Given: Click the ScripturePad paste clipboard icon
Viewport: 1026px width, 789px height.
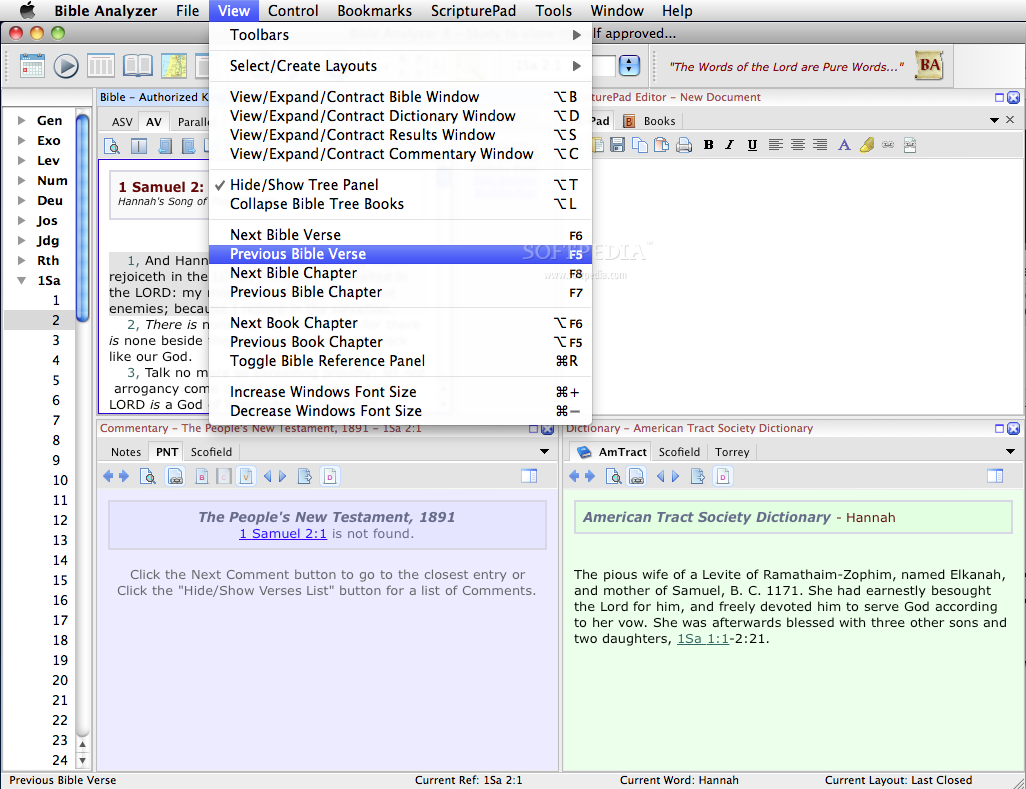Looking at the screenshot, I should tap(662, 145).
